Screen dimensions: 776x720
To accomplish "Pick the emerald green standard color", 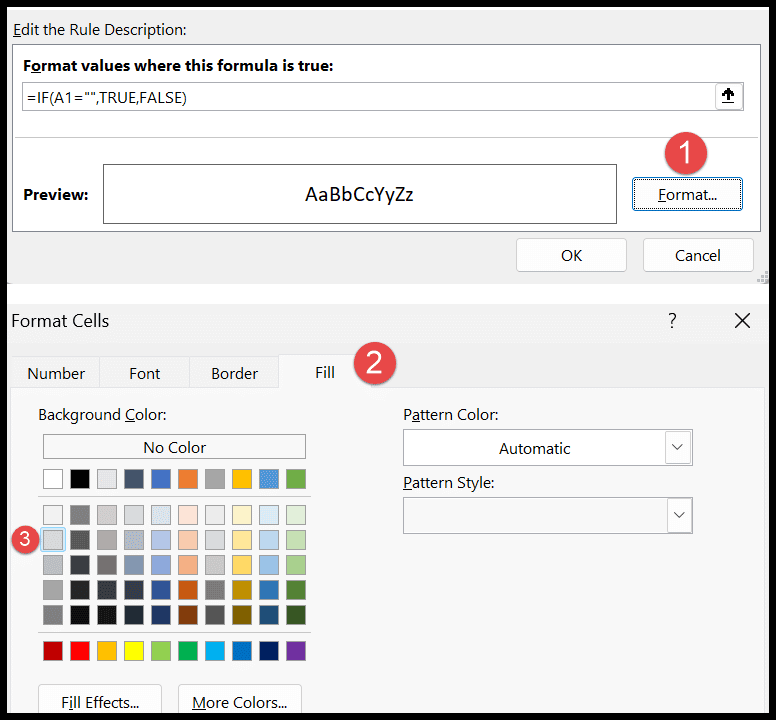I will (188, 651).
